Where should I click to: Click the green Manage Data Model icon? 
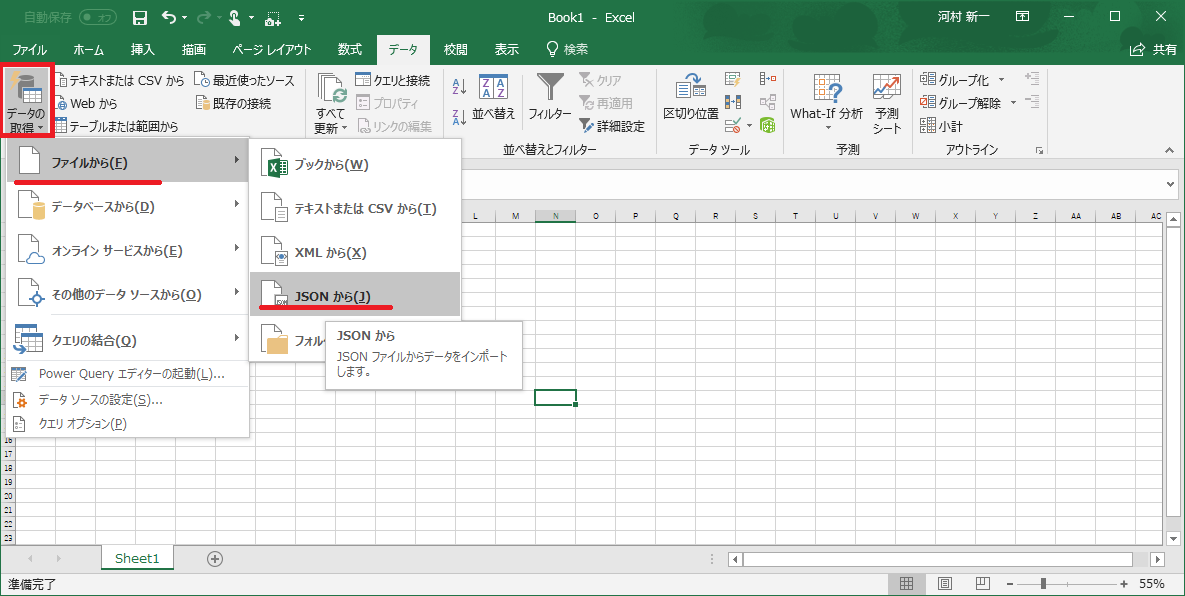point(768,125)
